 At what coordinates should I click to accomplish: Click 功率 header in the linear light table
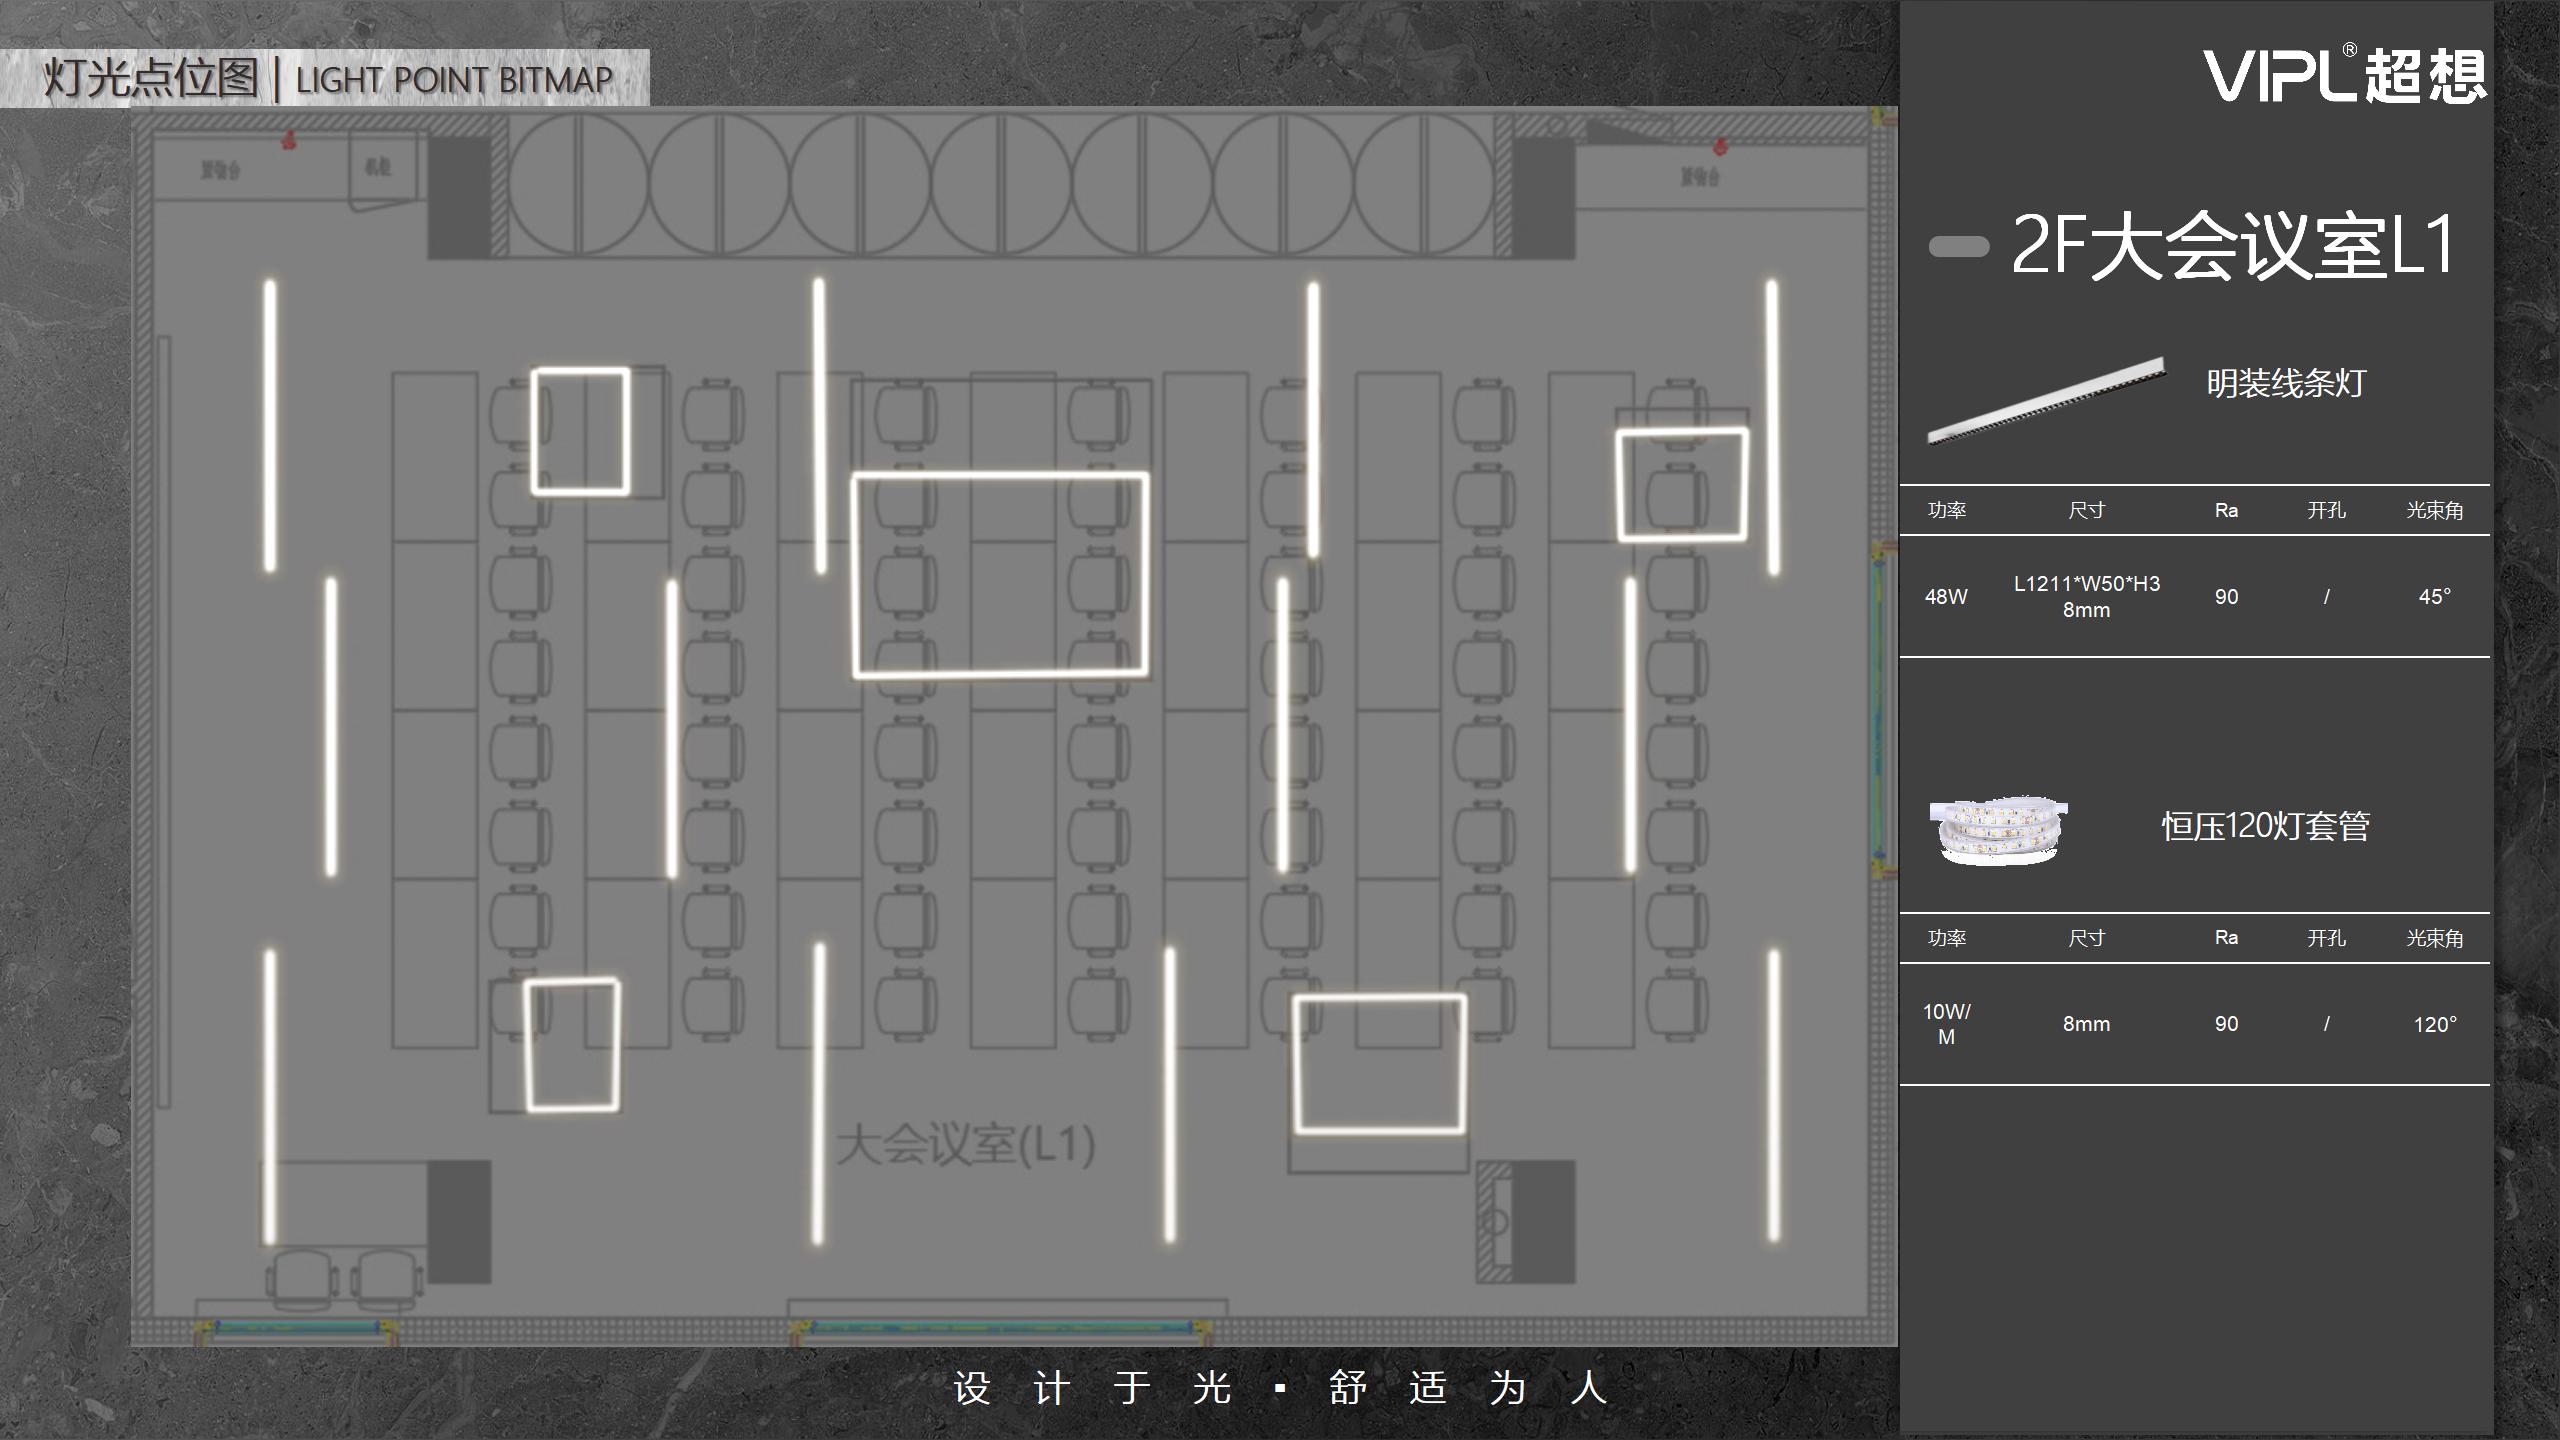point(1947,510)
